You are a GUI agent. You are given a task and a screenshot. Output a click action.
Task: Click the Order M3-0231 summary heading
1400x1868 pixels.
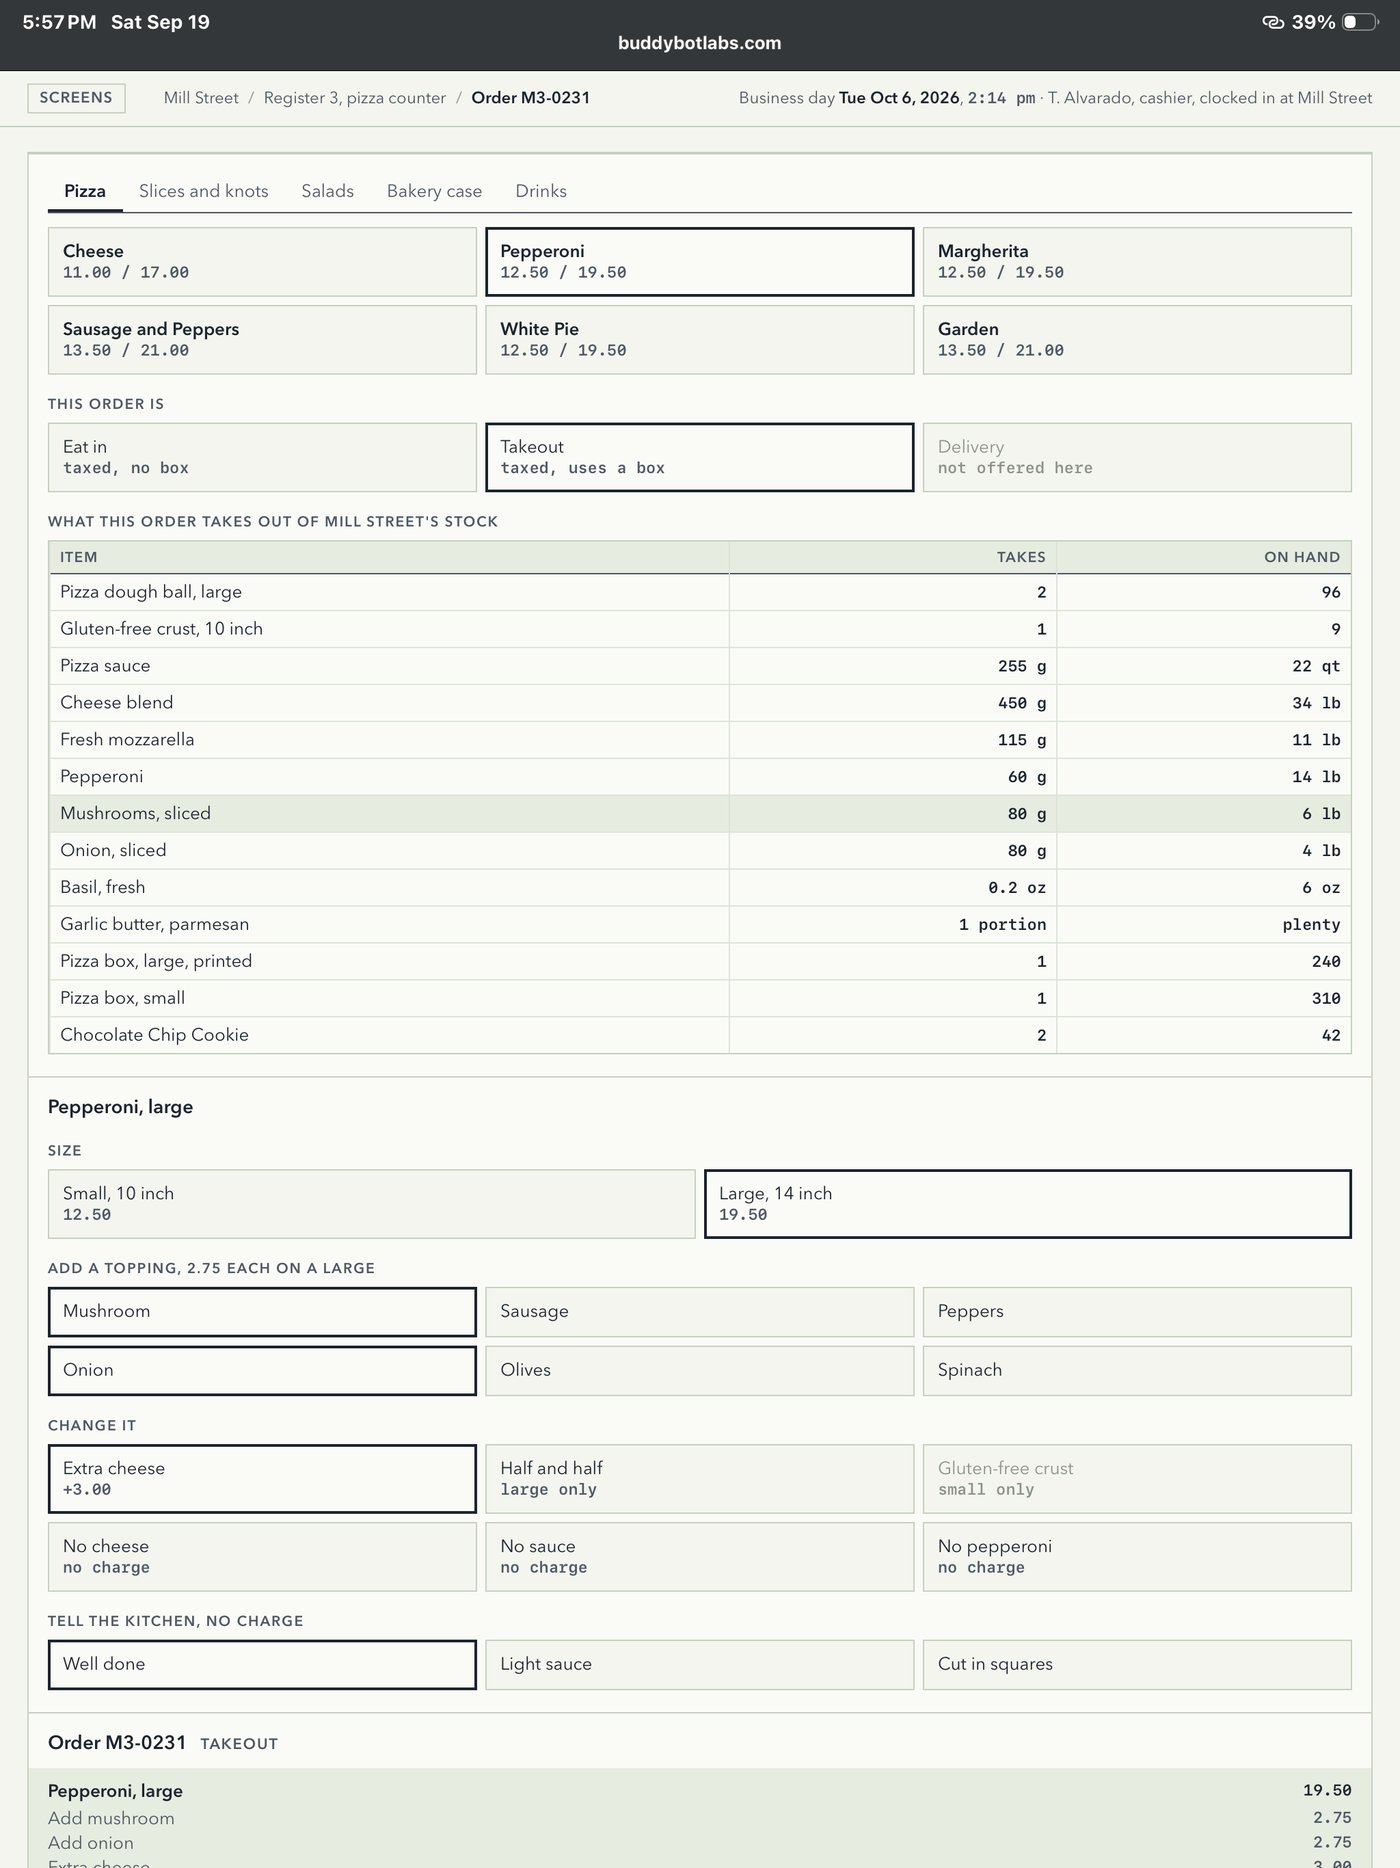click(x=117, y=1742)
